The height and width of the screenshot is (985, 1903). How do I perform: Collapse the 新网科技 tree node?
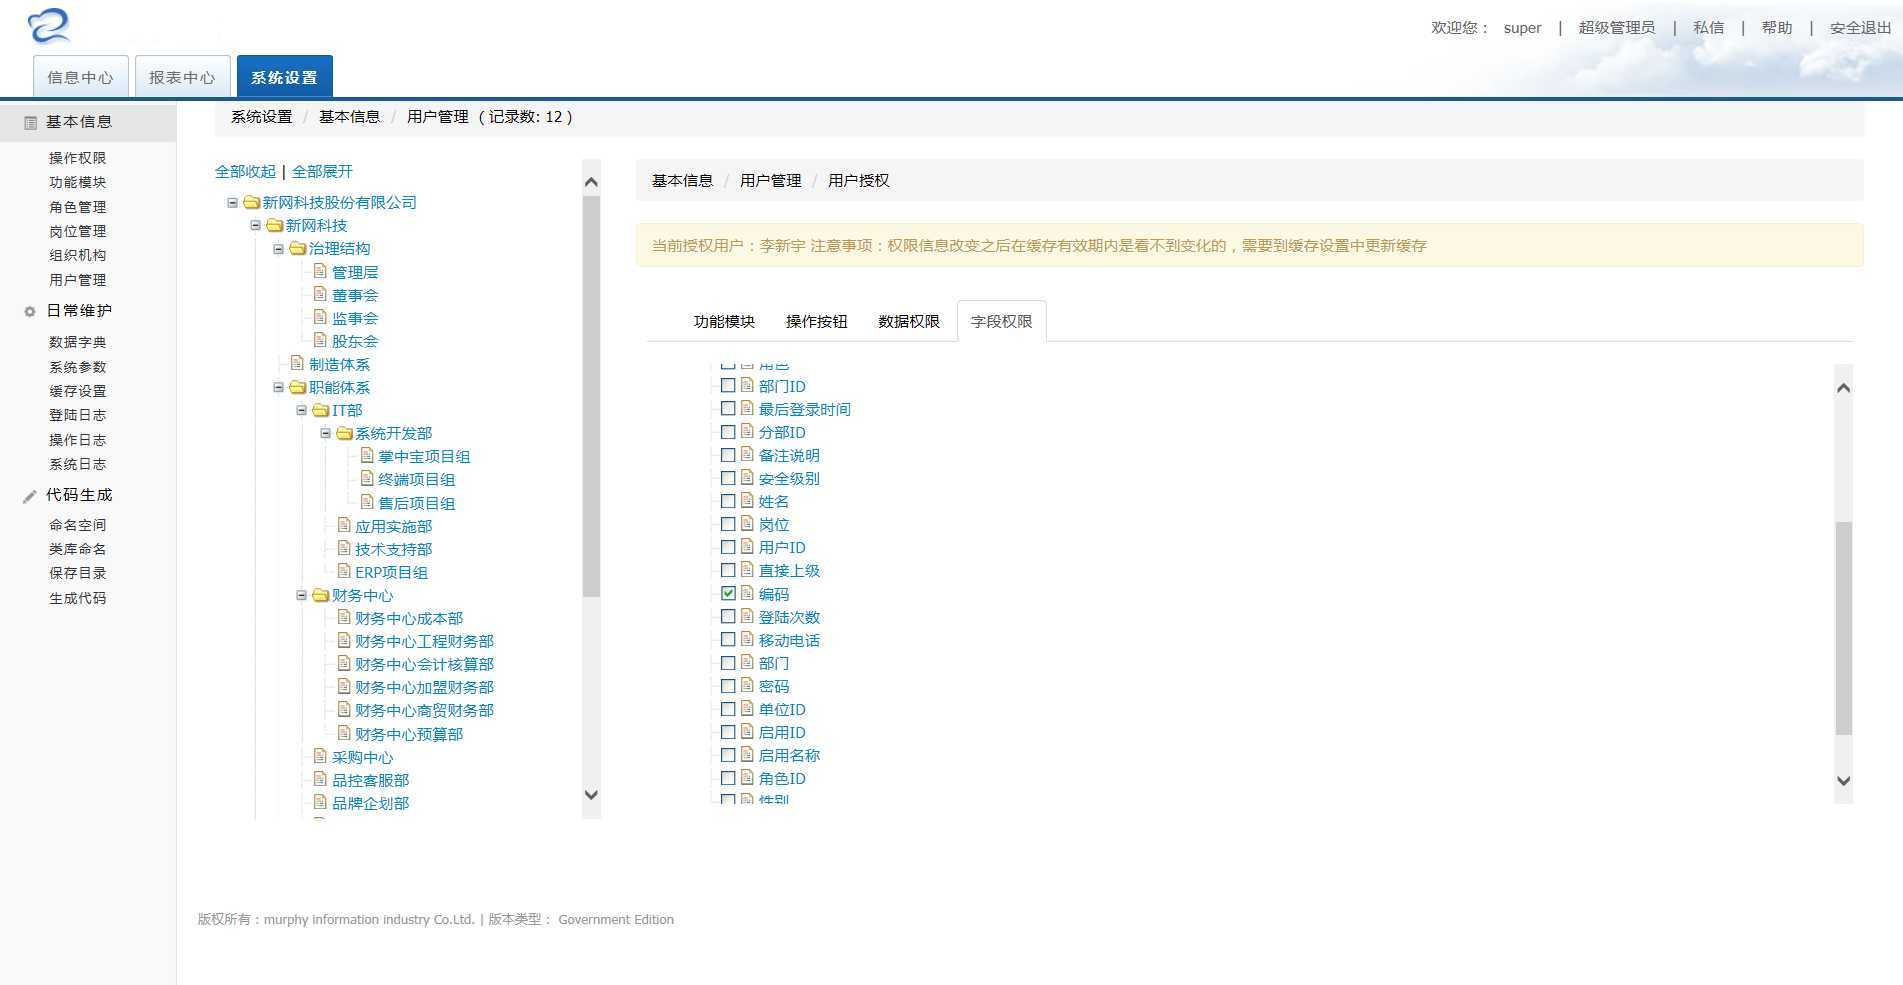click(256, 226)
